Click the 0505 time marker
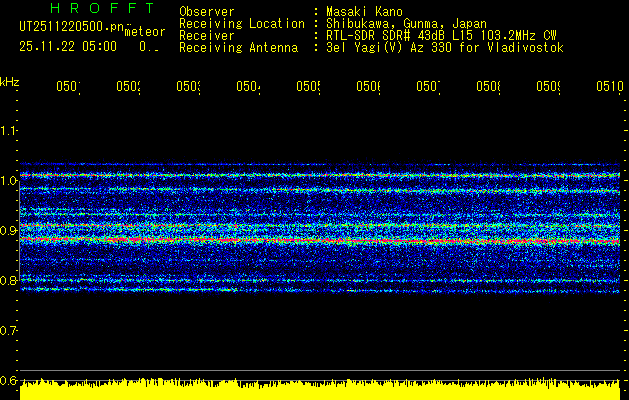 click(308, 86)
